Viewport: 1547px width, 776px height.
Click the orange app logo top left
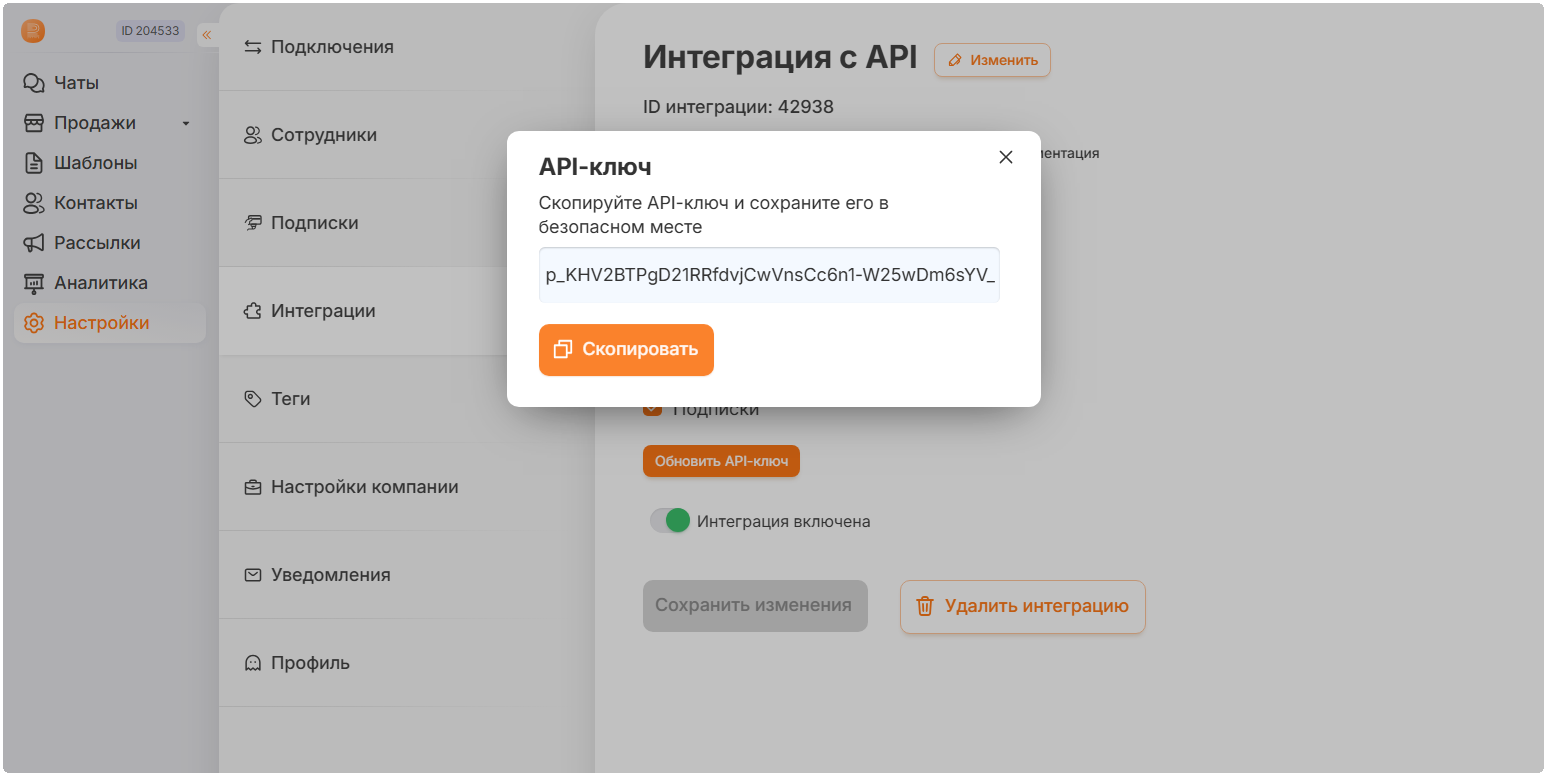[32, 31]
